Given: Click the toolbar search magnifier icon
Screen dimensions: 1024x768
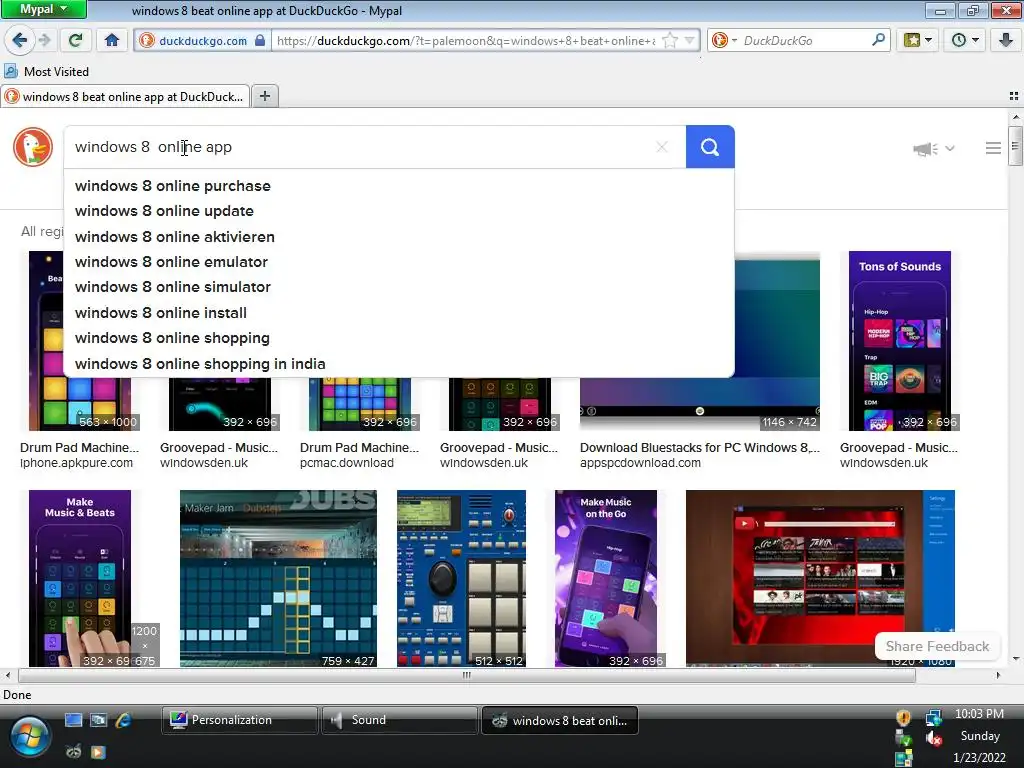Looking at the screenshot, I should (x=879, y=40).
